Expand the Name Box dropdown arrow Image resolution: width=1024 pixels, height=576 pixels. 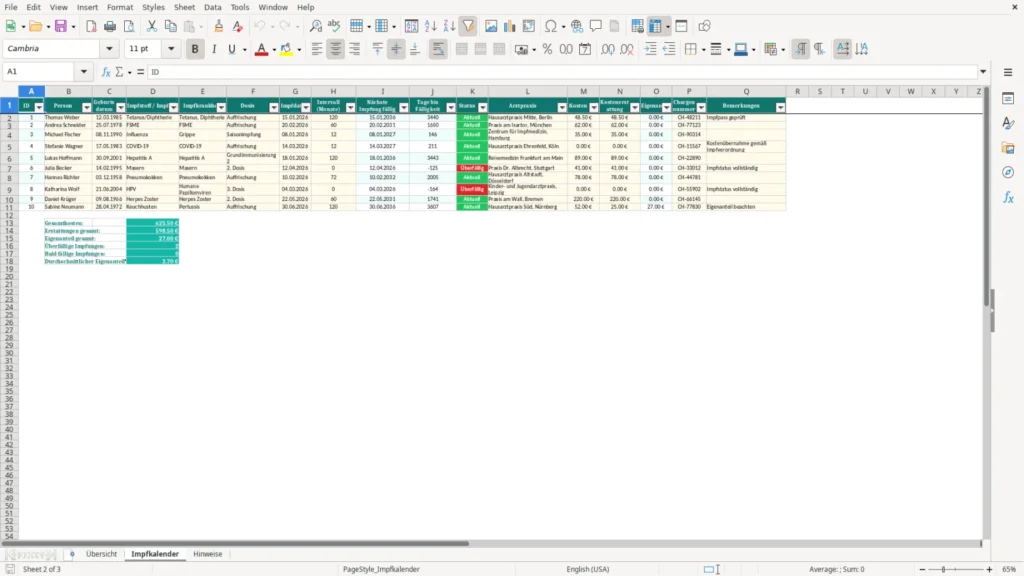[x=84, y=72]
